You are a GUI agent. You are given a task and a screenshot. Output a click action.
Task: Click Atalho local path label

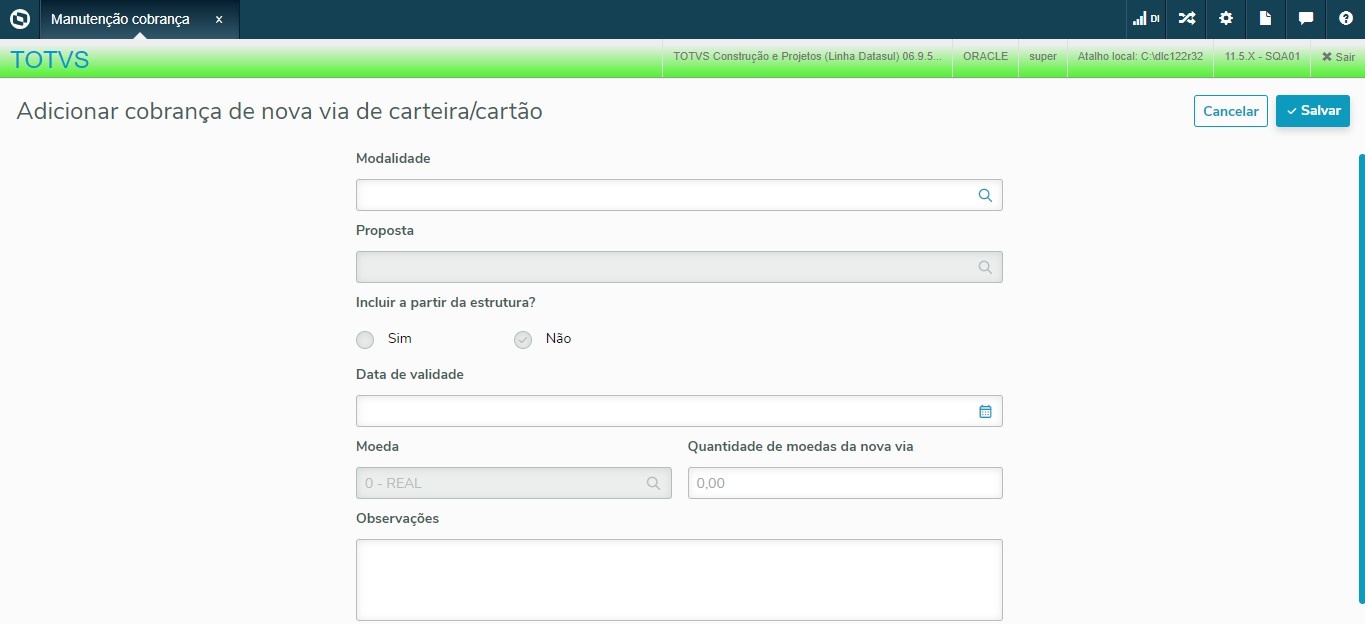point(1140,57)
